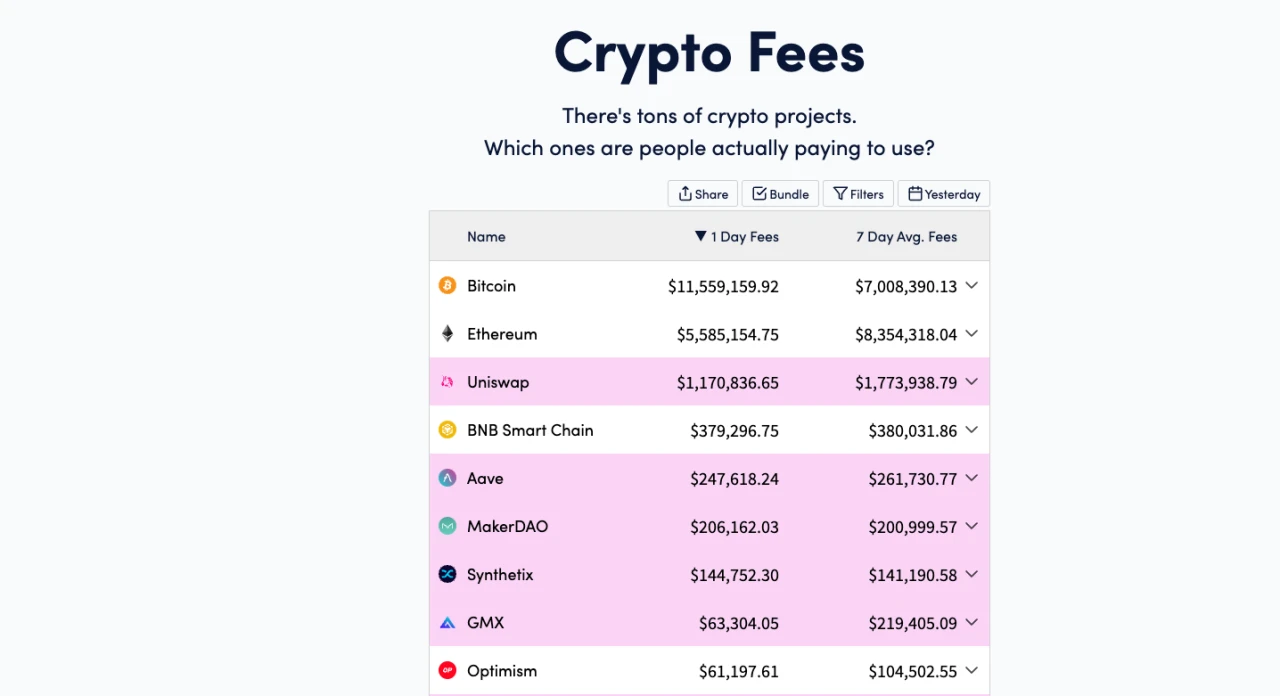Screen dimensions: 1280x696
Task: Sort by 1 Day Fees column
Action: point(737,237)
